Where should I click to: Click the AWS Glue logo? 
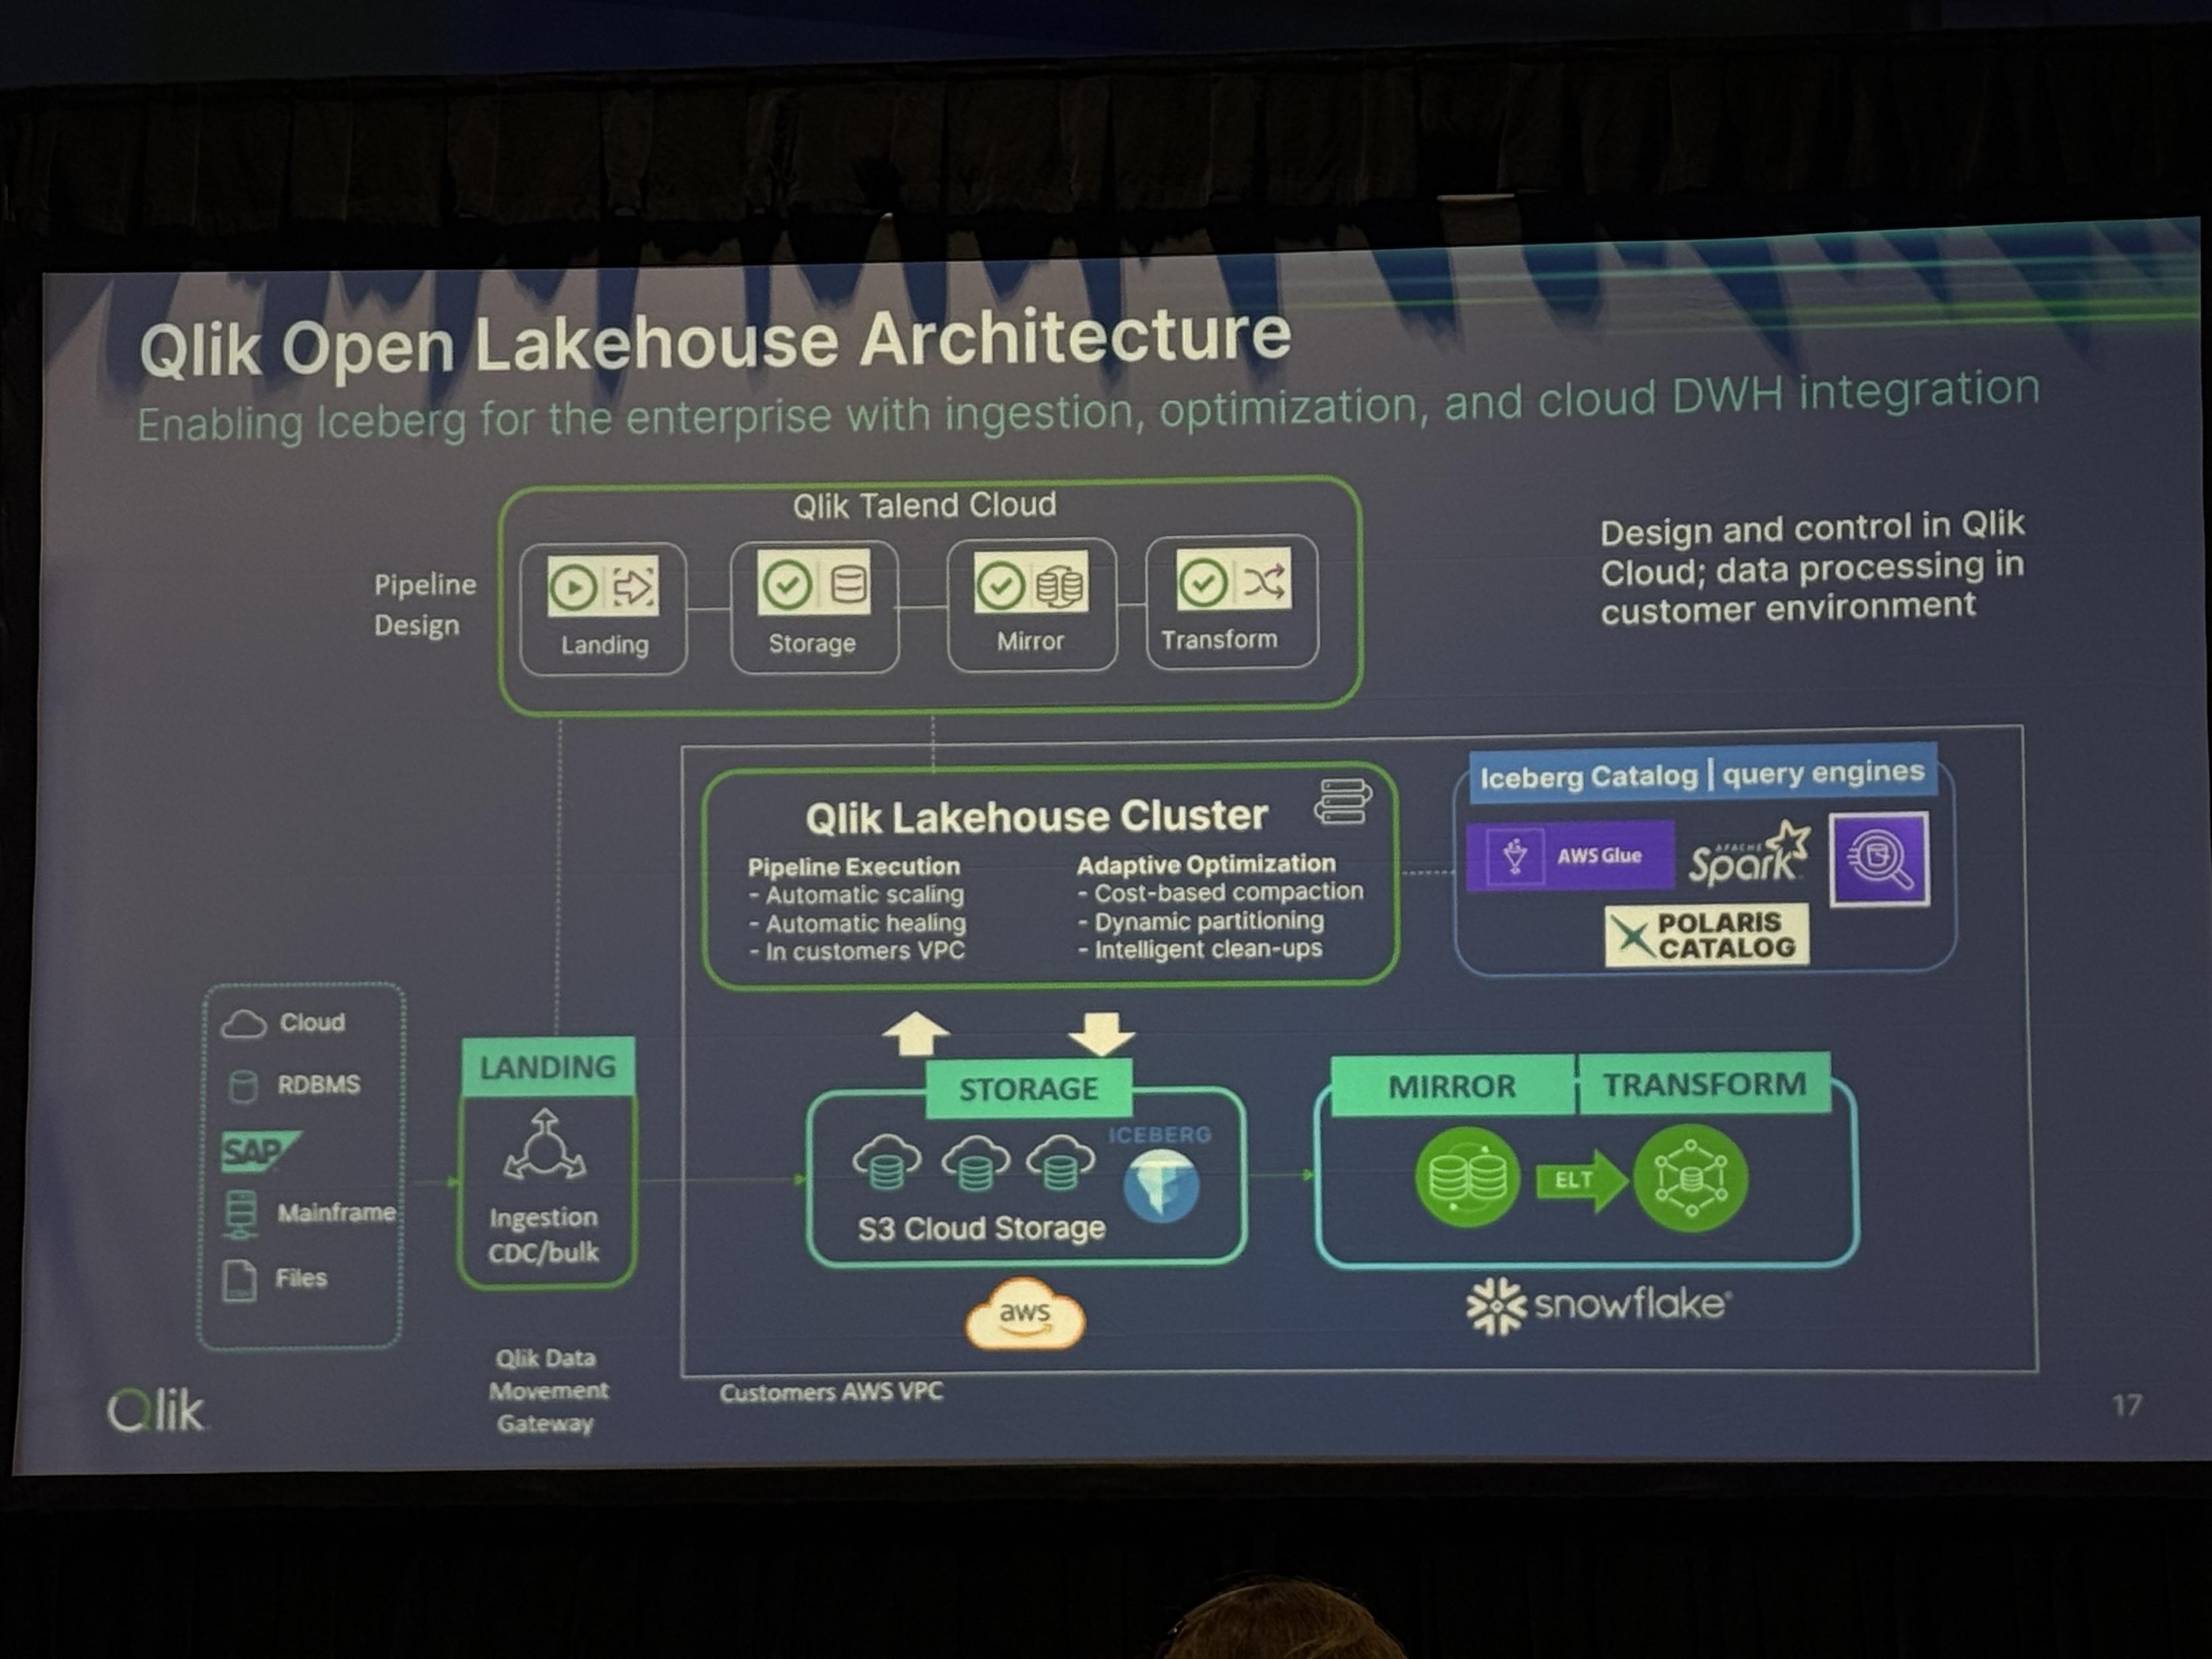tap(1570, 855)
